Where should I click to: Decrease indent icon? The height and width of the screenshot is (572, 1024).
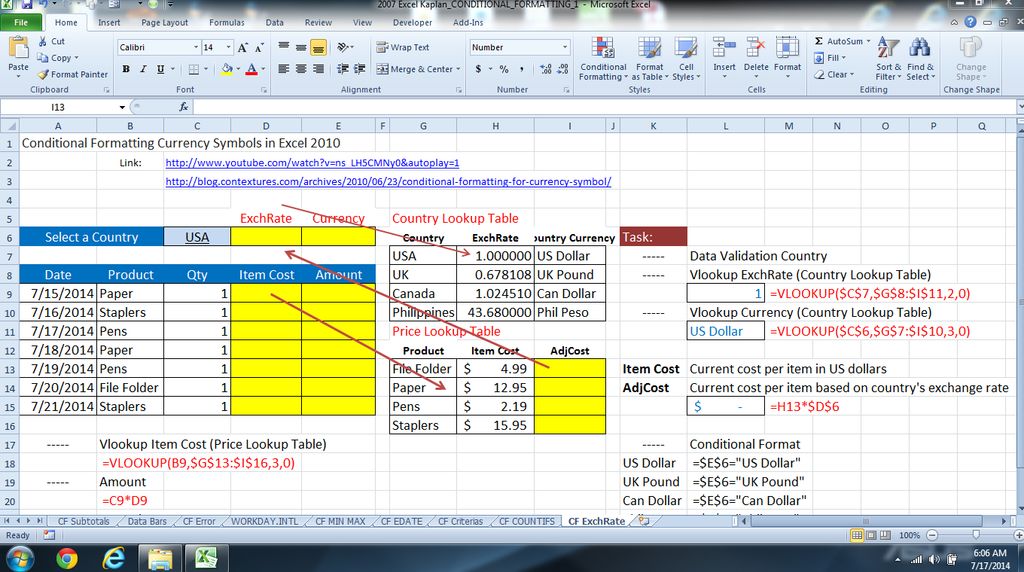click(x=342, y=69)
